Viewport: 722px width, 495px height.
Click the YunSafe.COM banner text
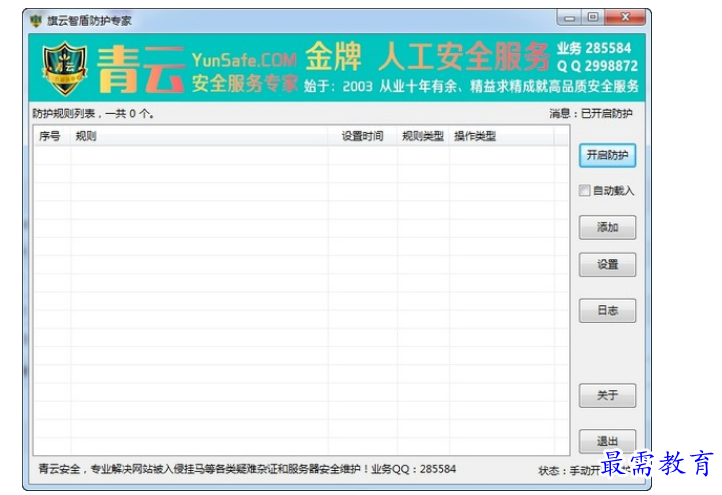point(244,60)
